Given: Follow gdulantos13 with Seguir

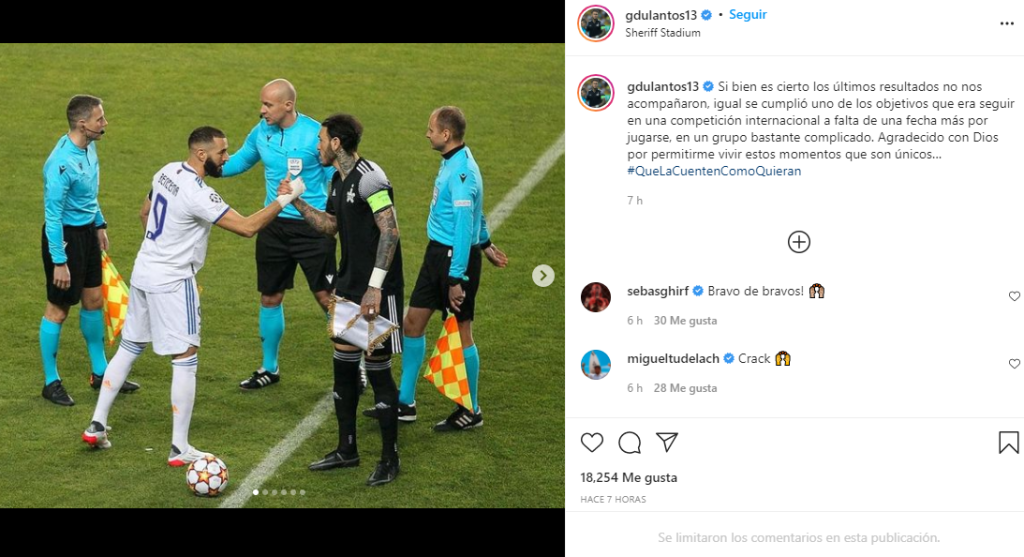Looking at the screenshot, I should (x=747, y=14).
